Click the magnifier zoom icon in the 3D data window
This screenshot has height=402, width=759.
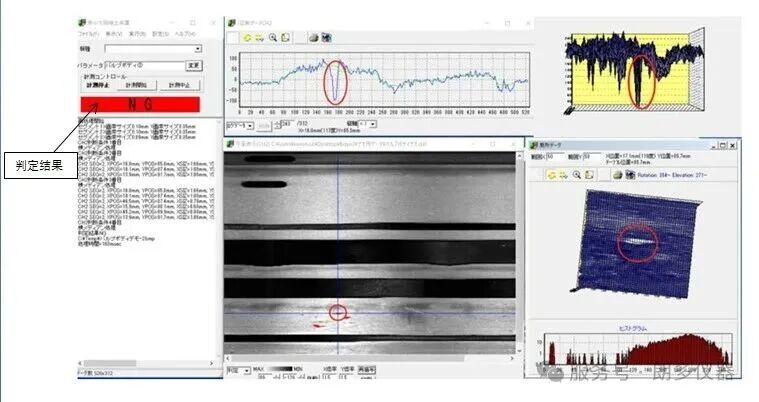577,175
